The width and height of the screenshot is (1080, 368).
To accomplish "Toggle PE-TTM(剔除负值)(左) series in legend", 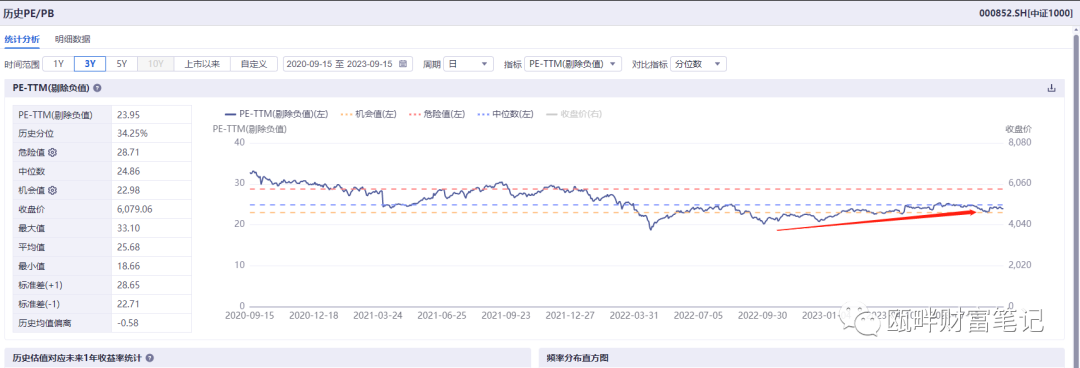I will pyautogui.click(x=276, y=114).
